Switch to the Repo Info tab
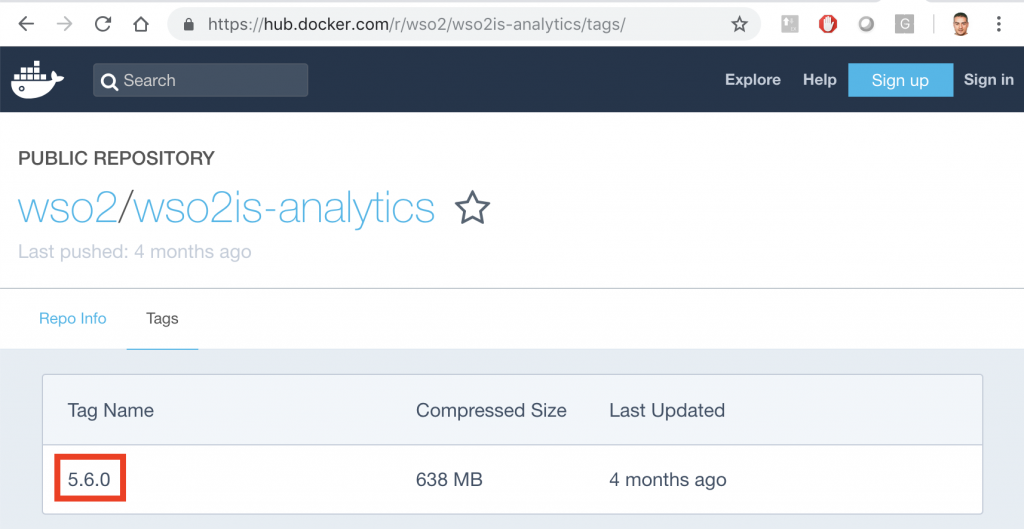Screen dimensions: 1024x529 point(72,319)
